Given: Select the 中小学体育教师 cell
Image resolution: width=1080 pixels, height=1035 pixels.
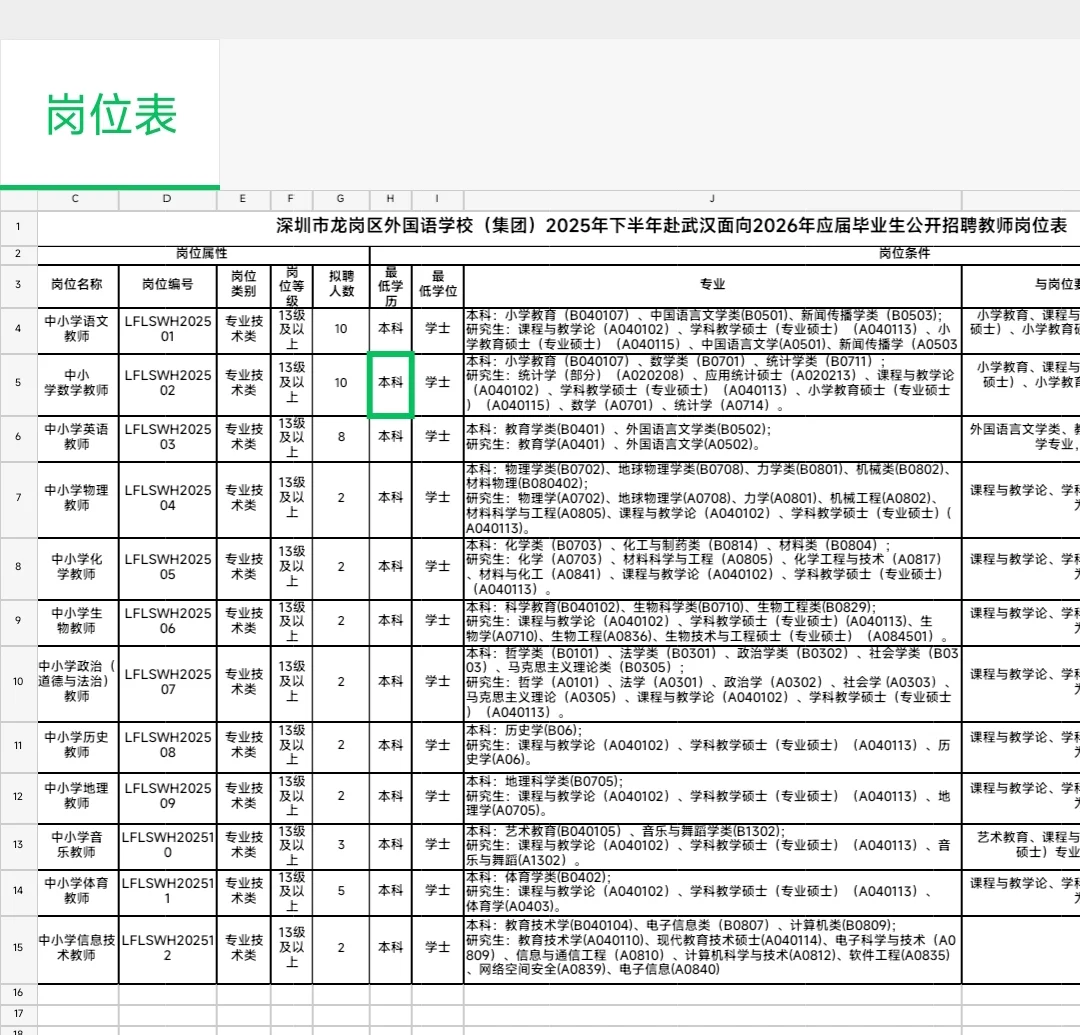Looking at the screenshot, I should point(78,892).
